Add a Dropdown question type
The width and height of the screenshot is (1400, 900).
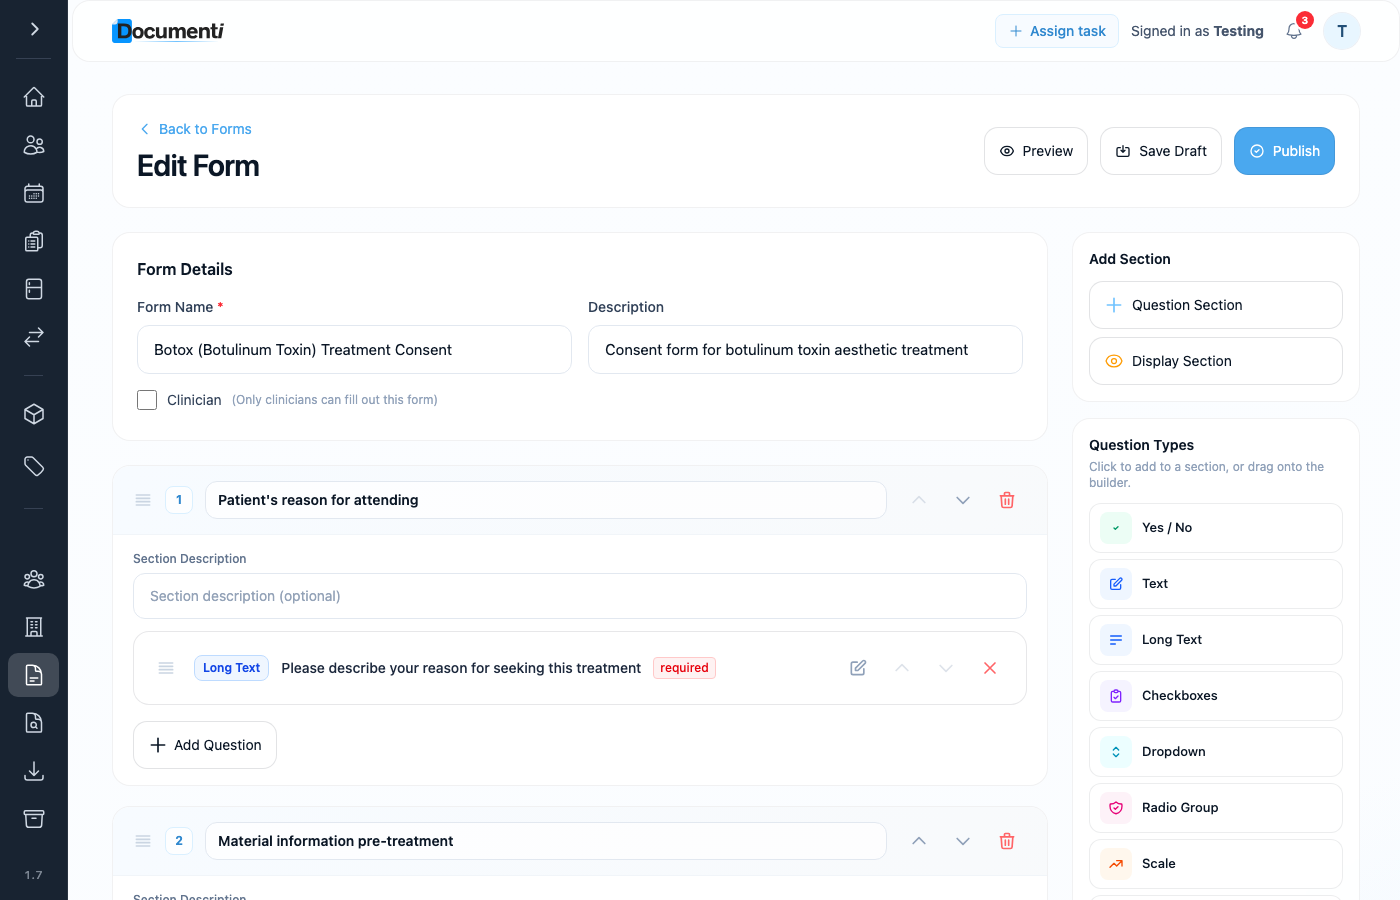tap(1216, 752)
